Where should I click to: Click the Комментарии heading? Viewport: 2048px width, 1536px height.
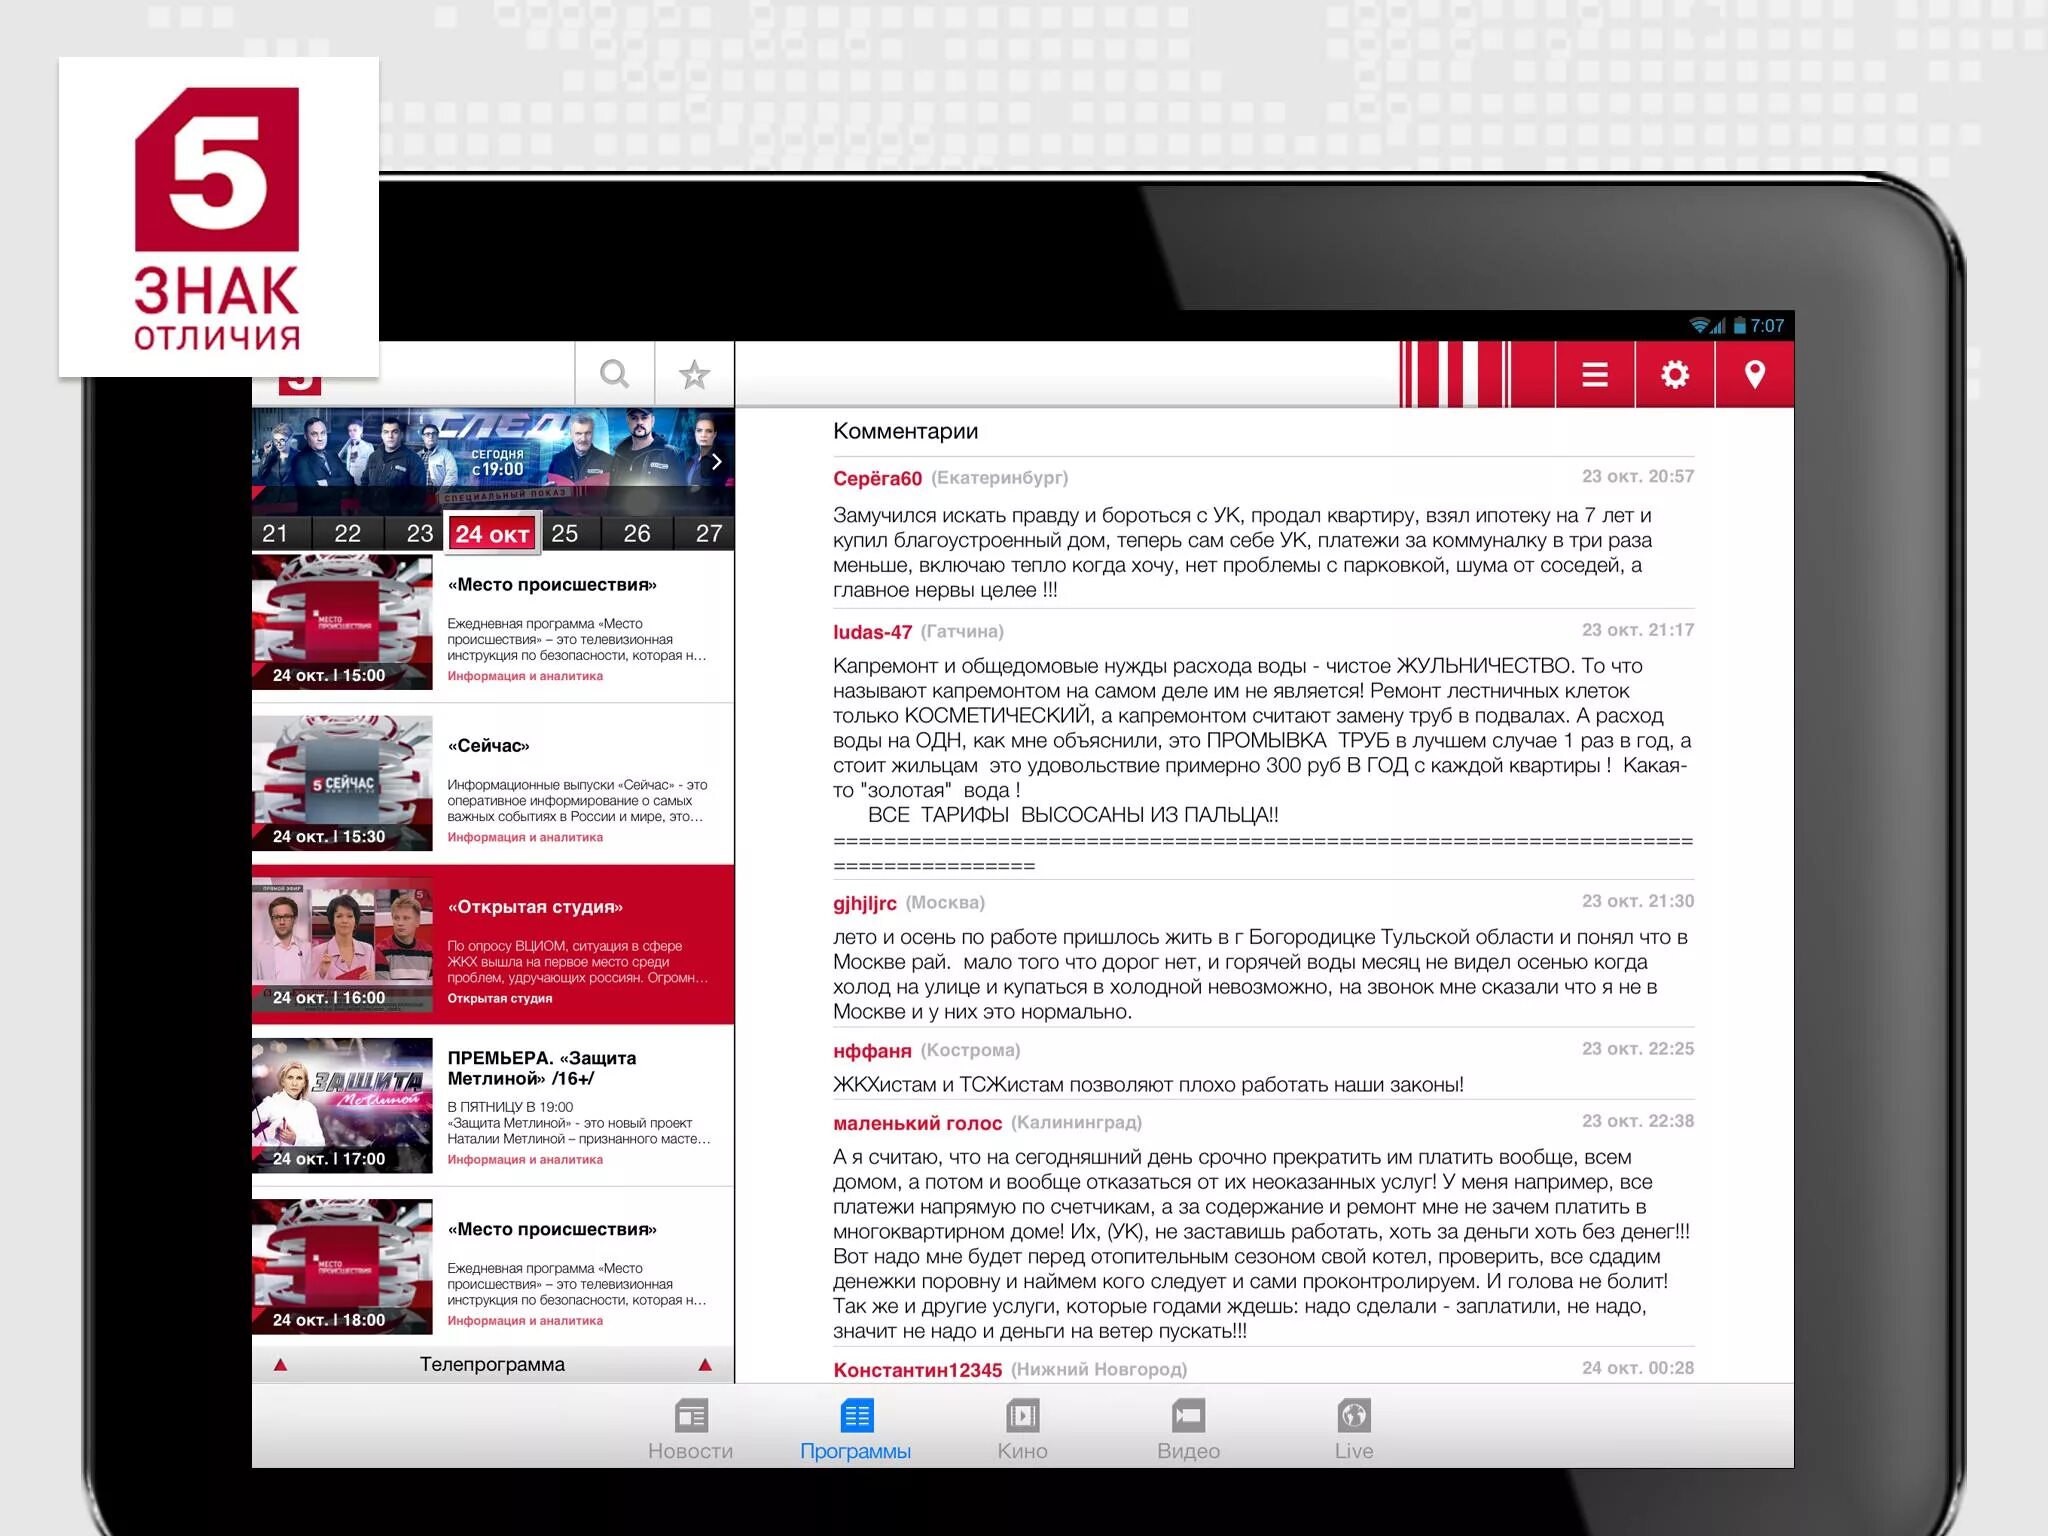click(x=905, y=431)
